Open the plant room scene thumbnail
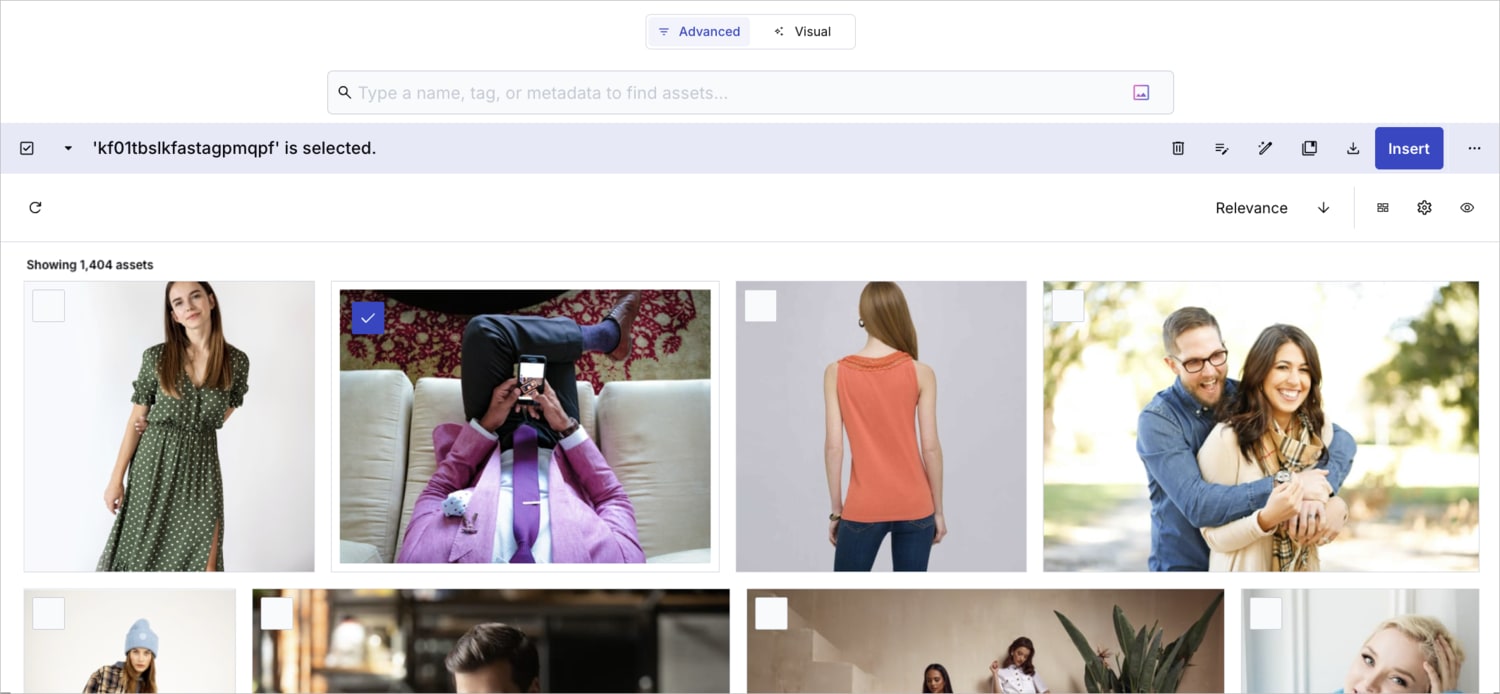This screenshot has height=694, width=1500. click(985, 641)
